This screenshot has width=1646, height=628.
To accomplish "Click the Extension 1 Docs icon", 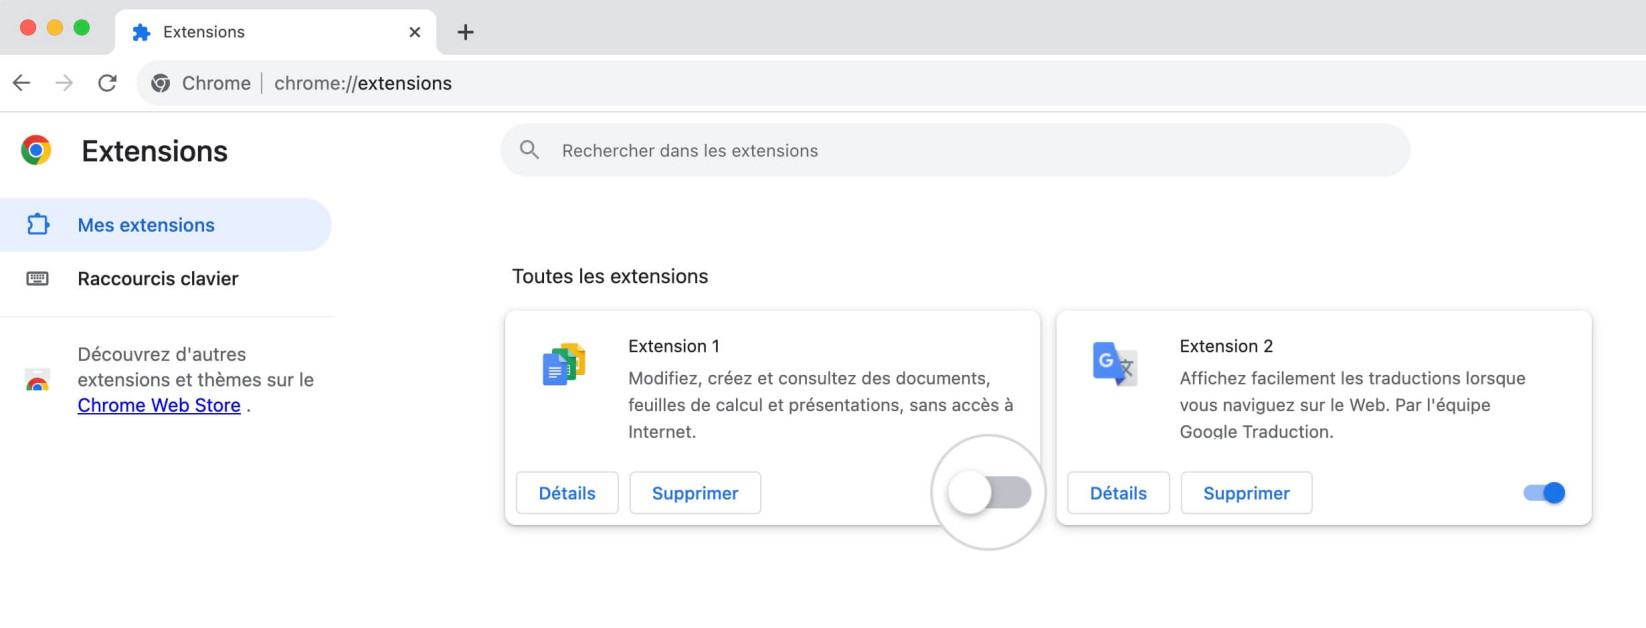I will point(564,365).
